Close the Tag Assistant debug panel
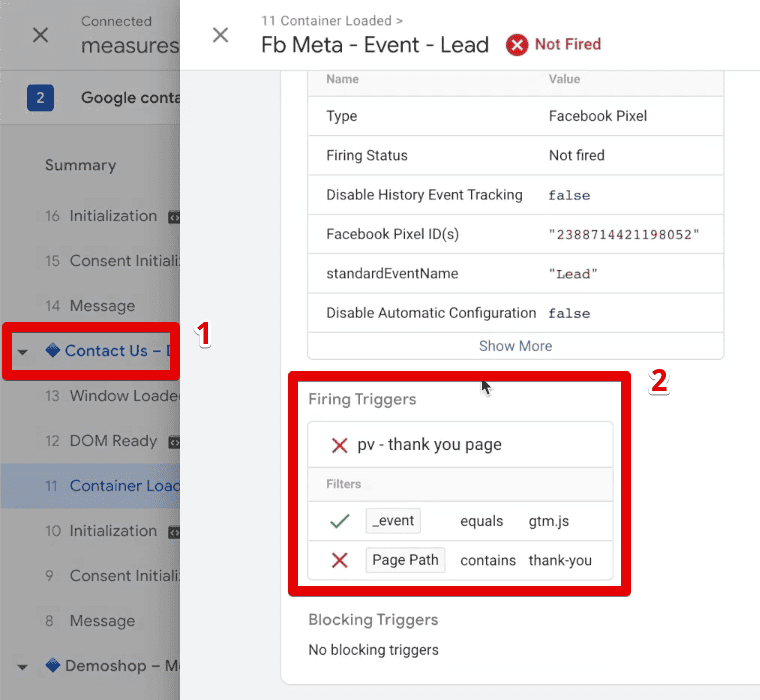This screenshot has width=760, height=700. pyautogui.click(x=40, y=35)
